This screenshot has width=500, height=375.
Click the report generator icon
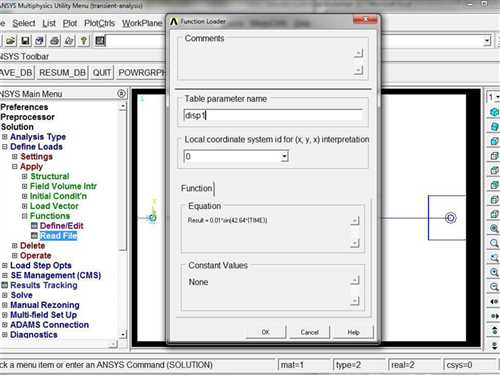pos(69,41)
